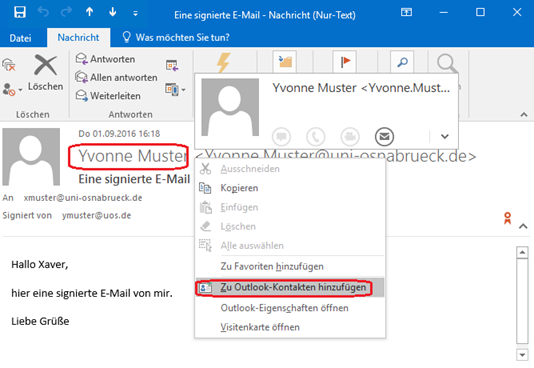Select Ausschneiden in the context menu

coord(290,169)
